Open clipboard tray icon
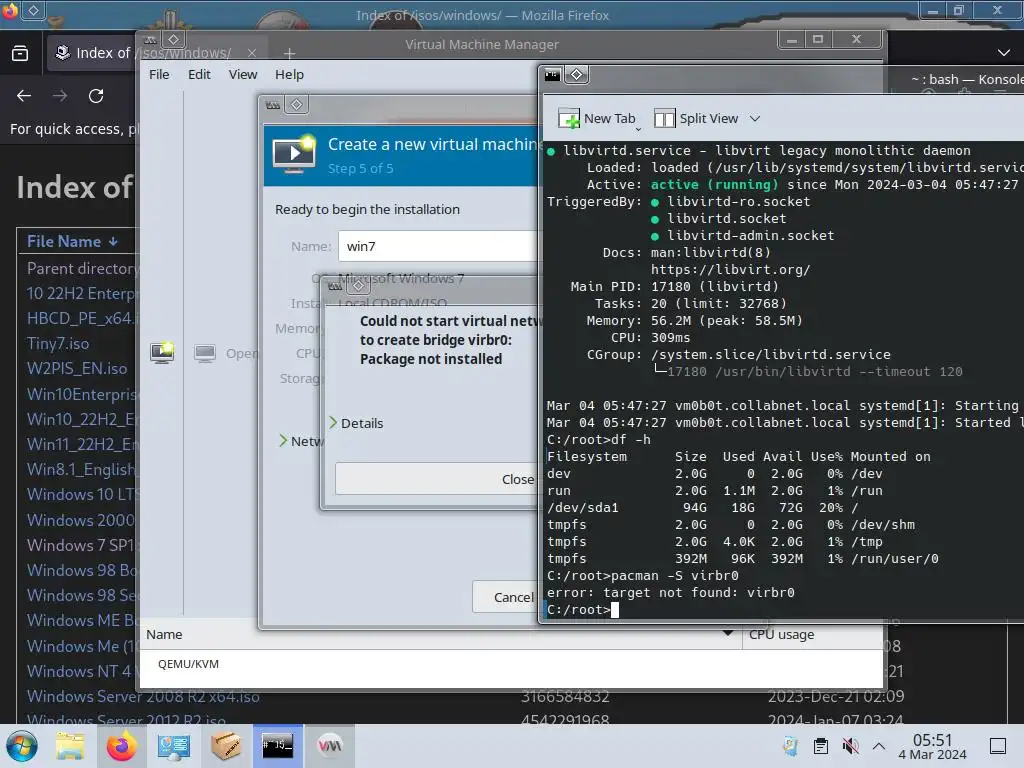 tap(821, 746)
